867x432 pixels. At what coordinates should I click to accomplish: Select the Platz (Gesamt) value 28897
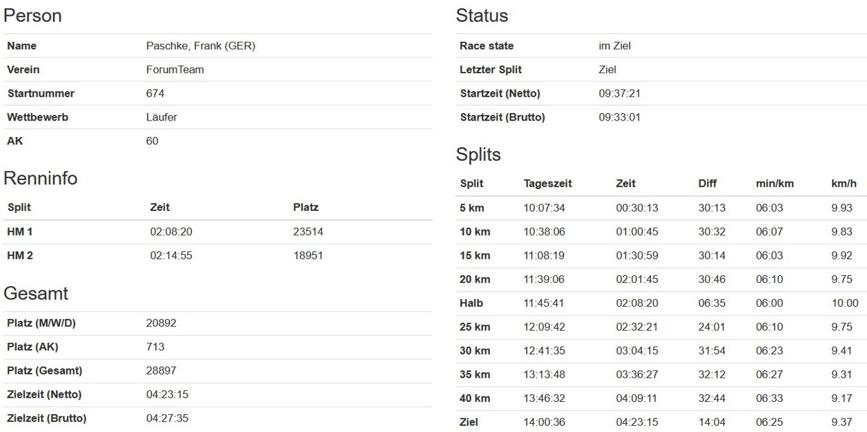click(161, 371)
